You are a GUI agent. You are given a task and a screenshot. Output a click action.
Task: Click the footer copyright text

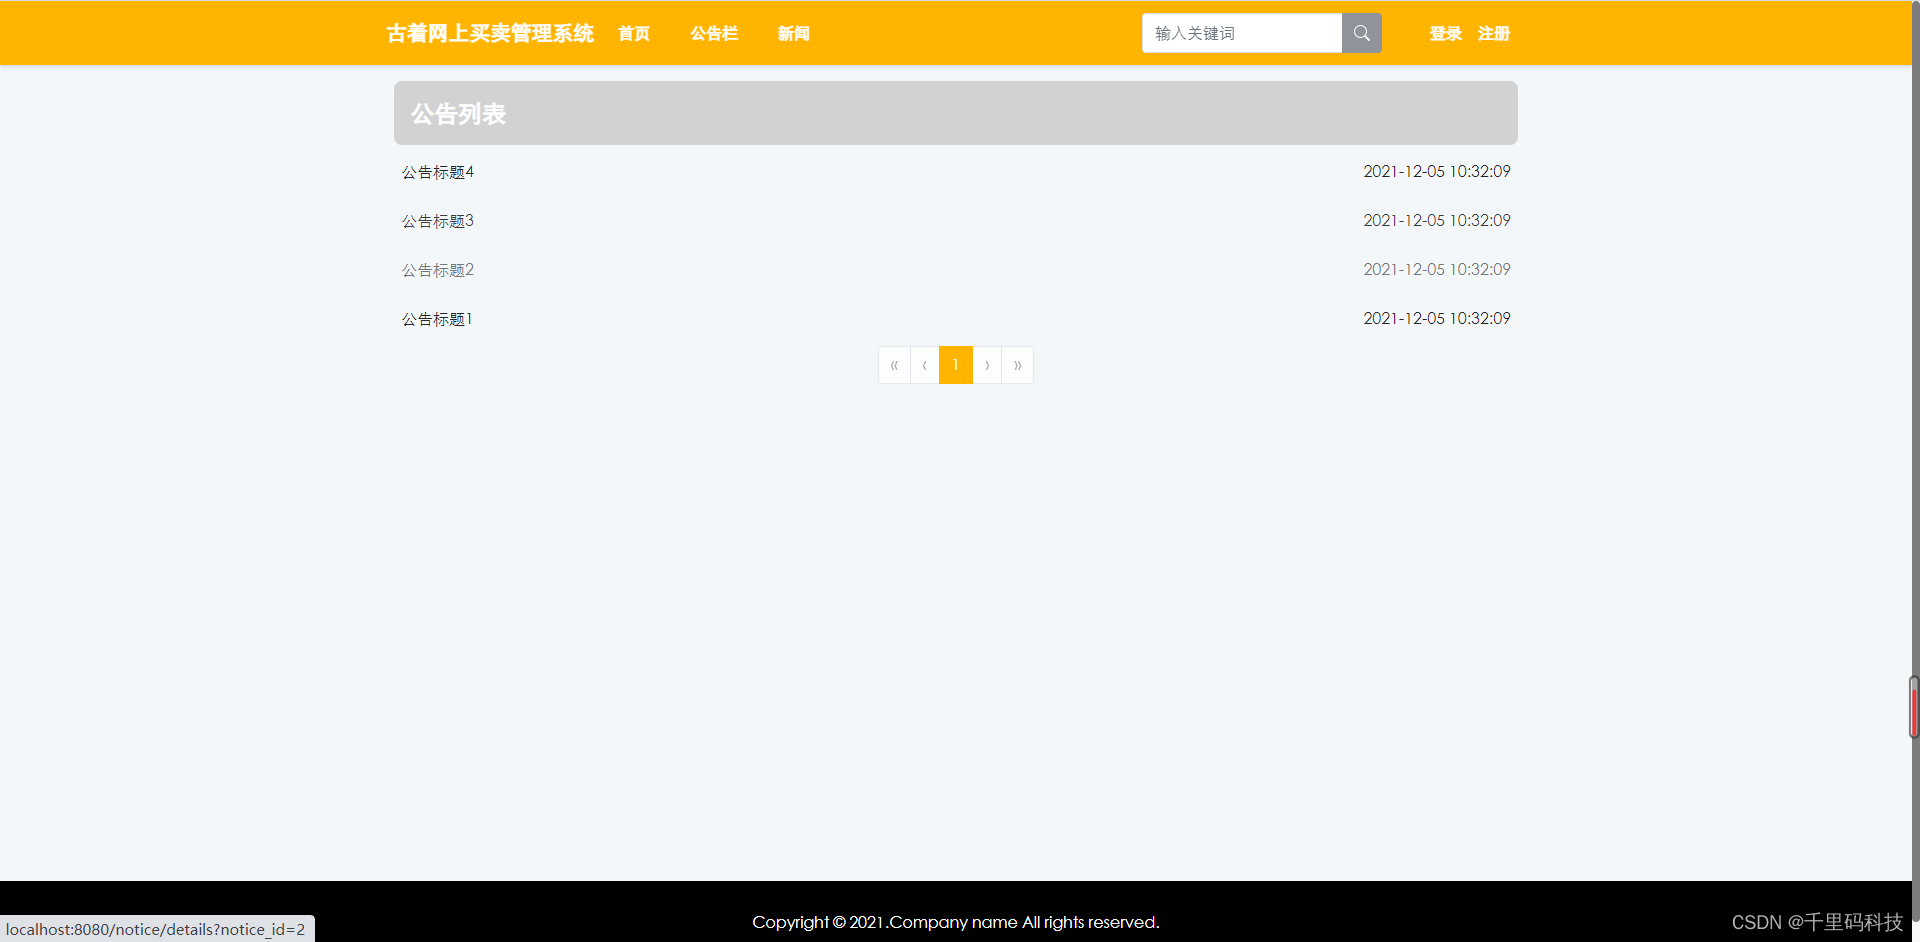(x=956, y=922)
